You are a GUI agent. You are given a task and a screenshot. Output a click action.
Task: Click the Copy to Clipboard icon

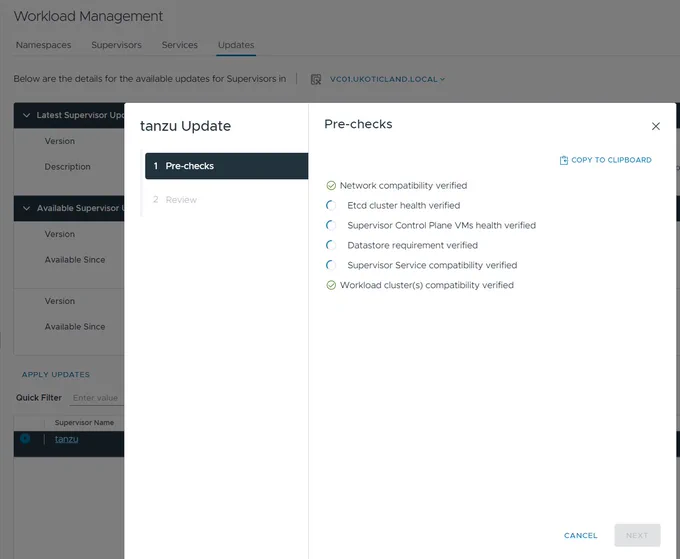coord(563,160)
